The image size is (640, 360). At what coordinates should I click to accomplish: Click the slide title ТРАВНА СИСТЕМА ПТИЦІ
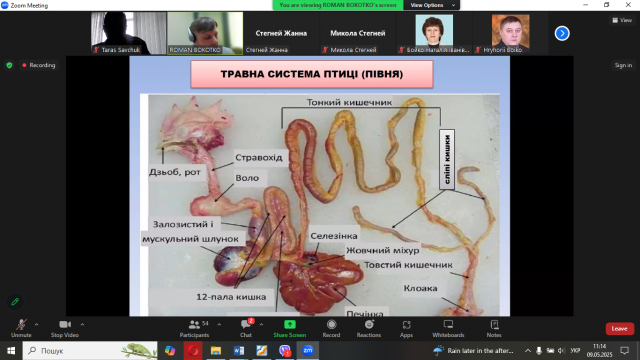pos(312,74)
